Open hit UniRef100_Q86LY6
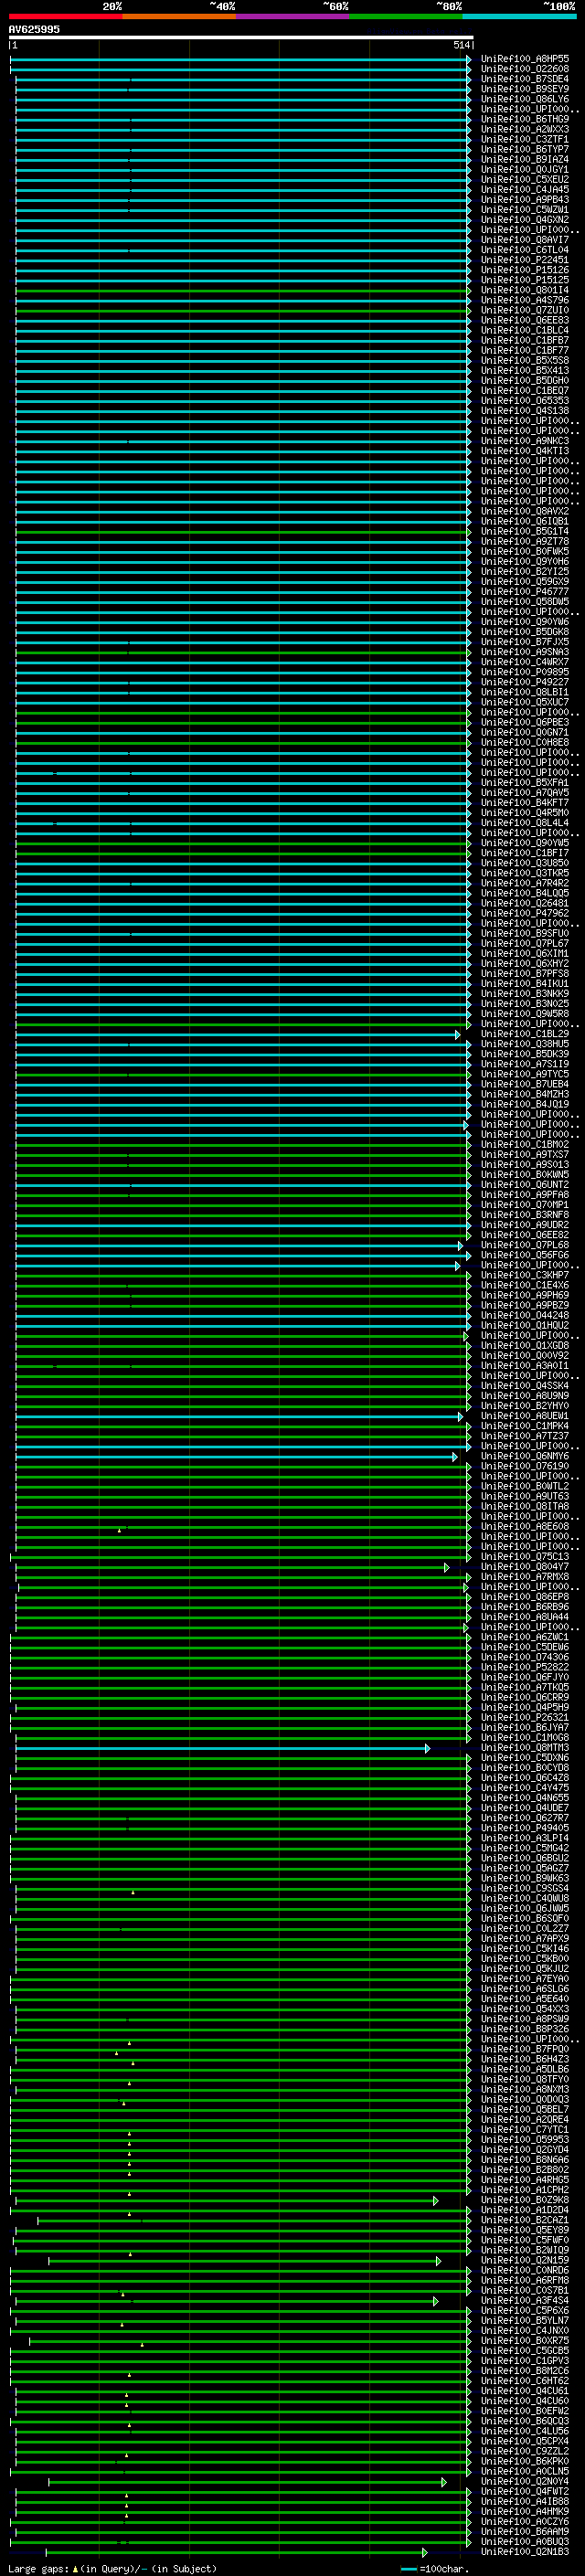 tap(525, 99)
